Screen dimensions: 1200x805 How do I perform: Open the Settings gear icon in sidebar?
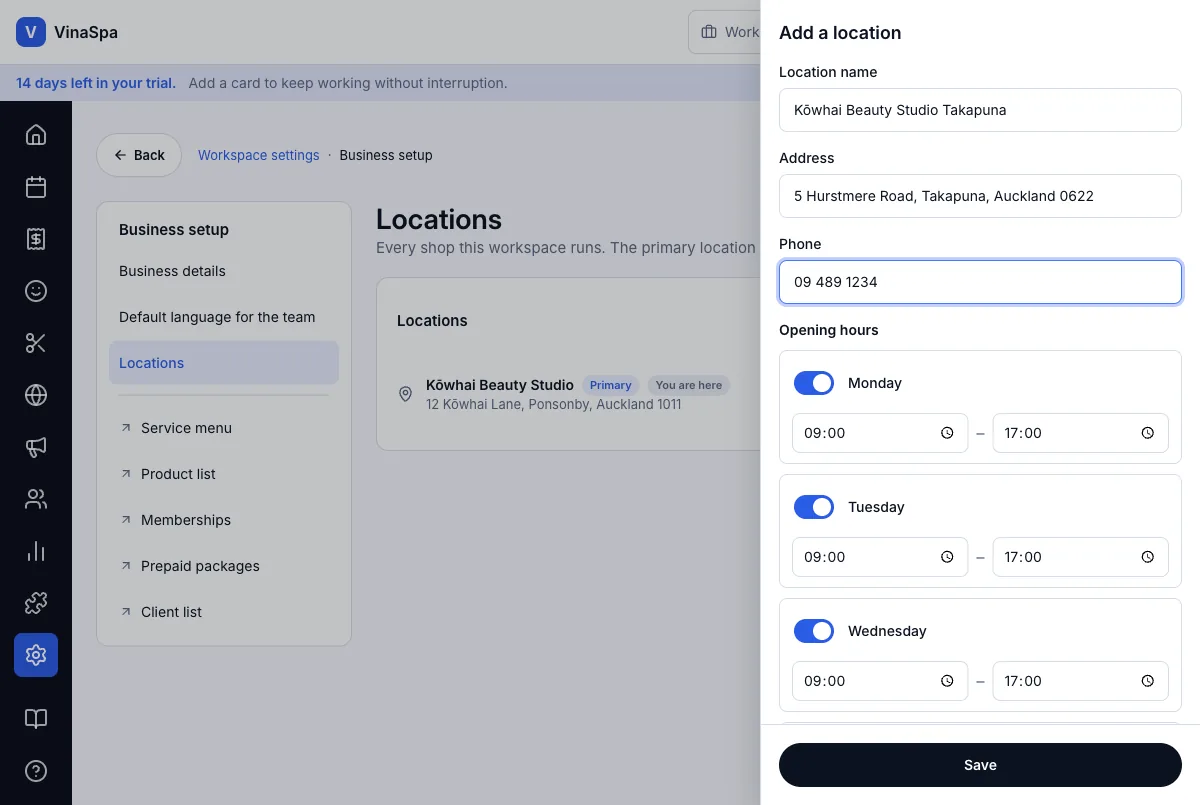36,655
